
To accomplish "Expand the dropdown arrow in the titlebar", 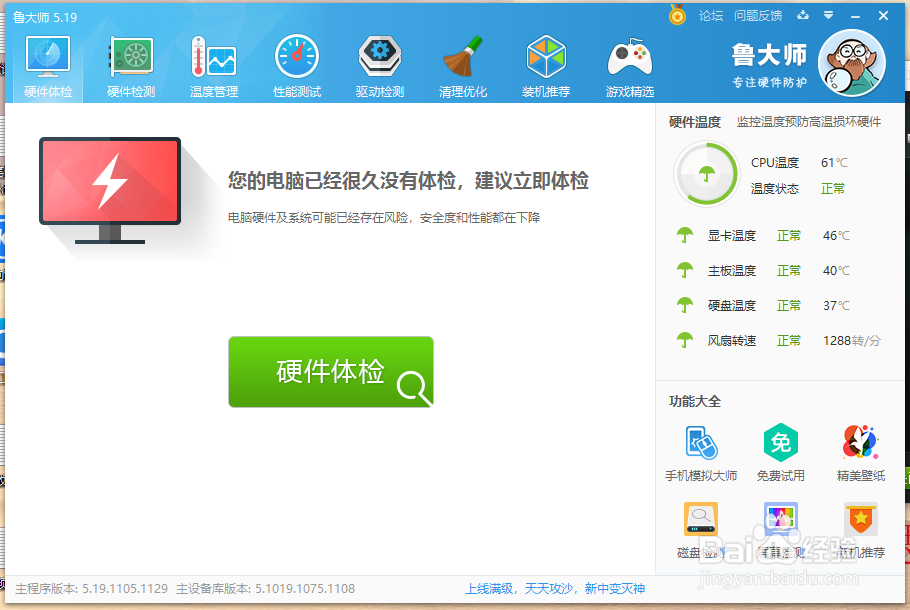I will pos(827,16).
